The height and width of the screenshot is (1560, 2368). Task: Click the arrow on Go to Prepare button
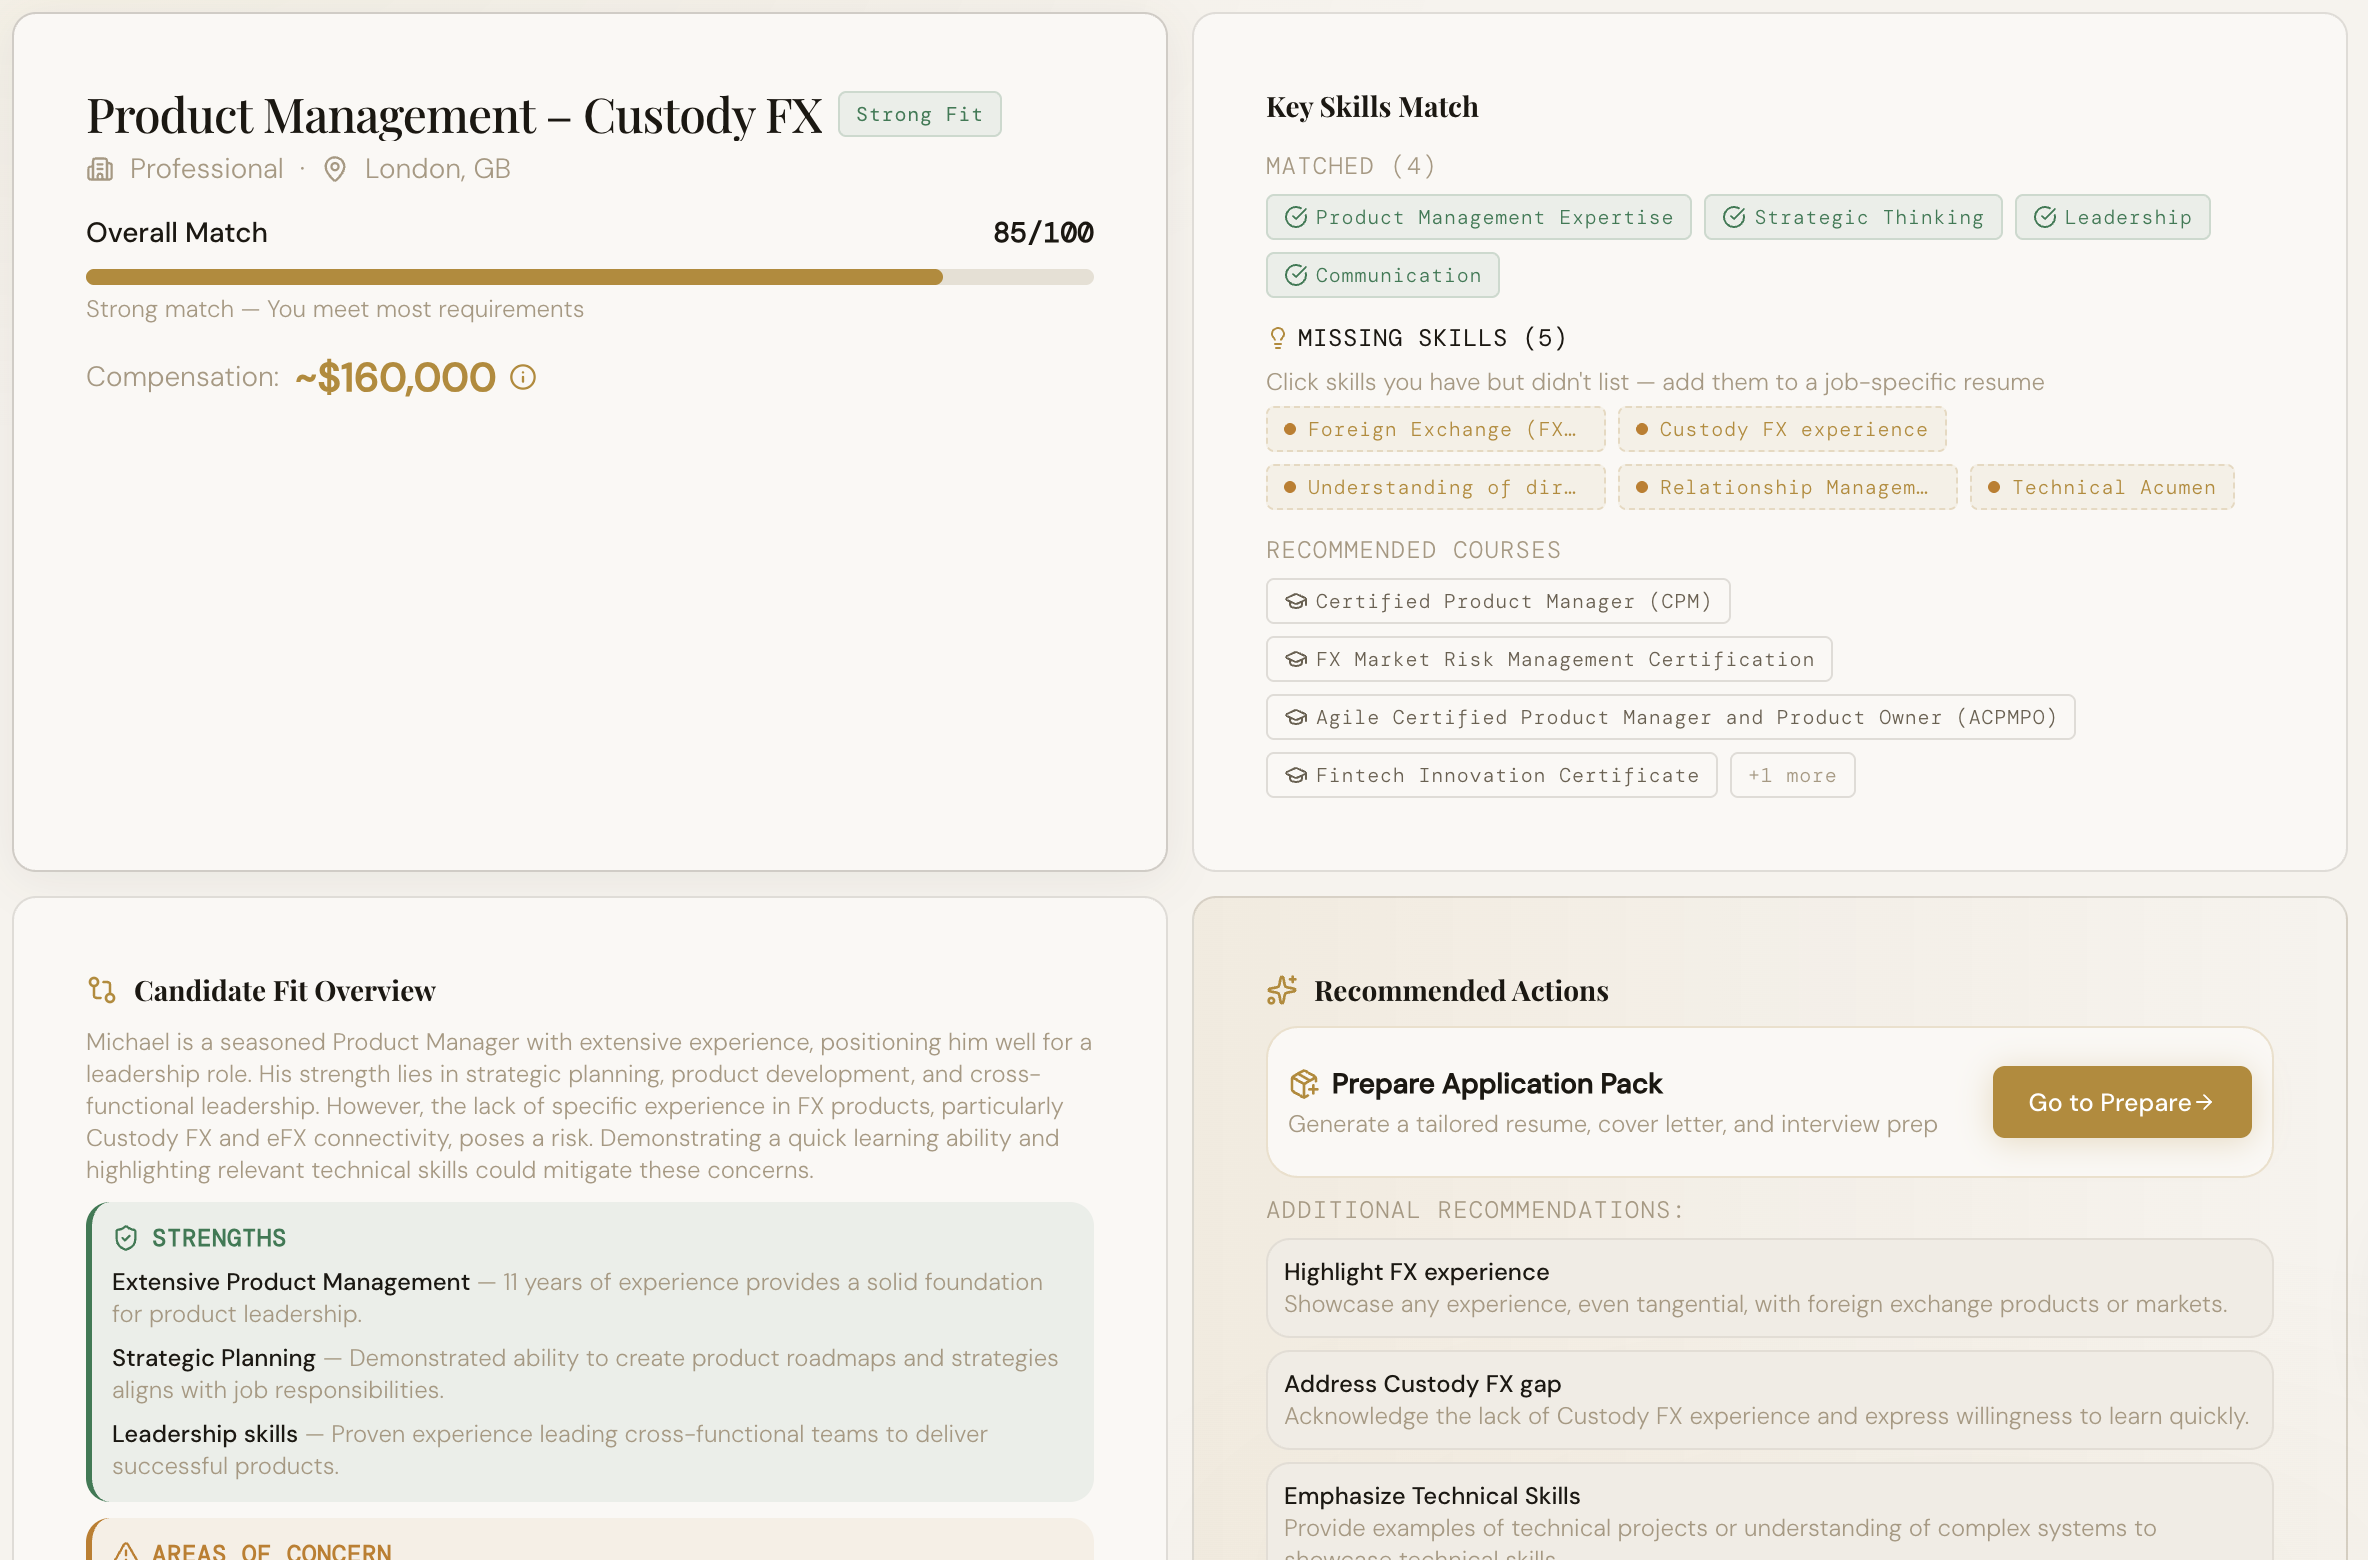(2204, 1102)
